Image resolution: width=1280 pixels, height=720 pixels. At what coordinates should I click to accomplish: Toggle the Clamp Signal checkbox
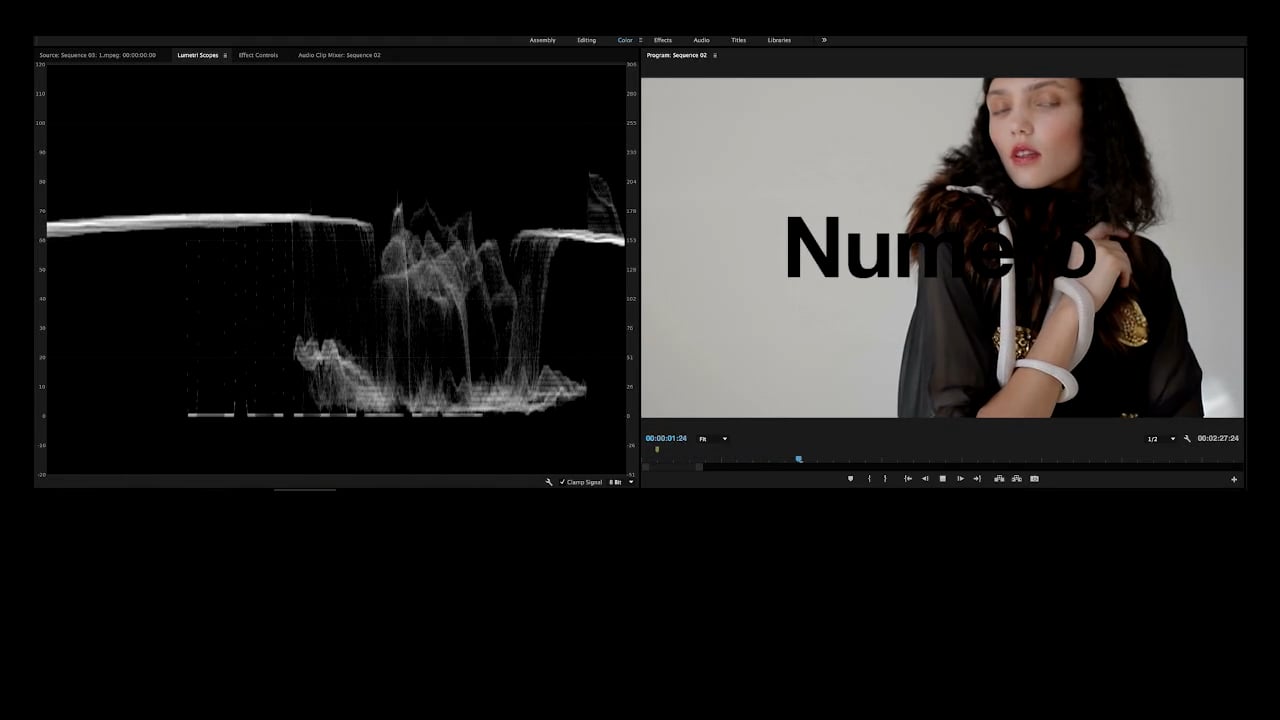pyautogui.click(x=563, y=482)
